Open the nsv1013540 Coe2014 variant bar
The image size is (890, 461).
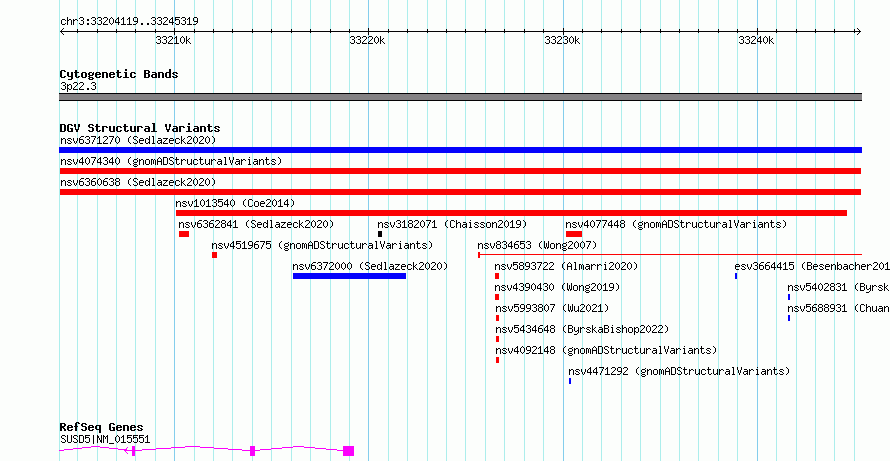coord(511,213)
